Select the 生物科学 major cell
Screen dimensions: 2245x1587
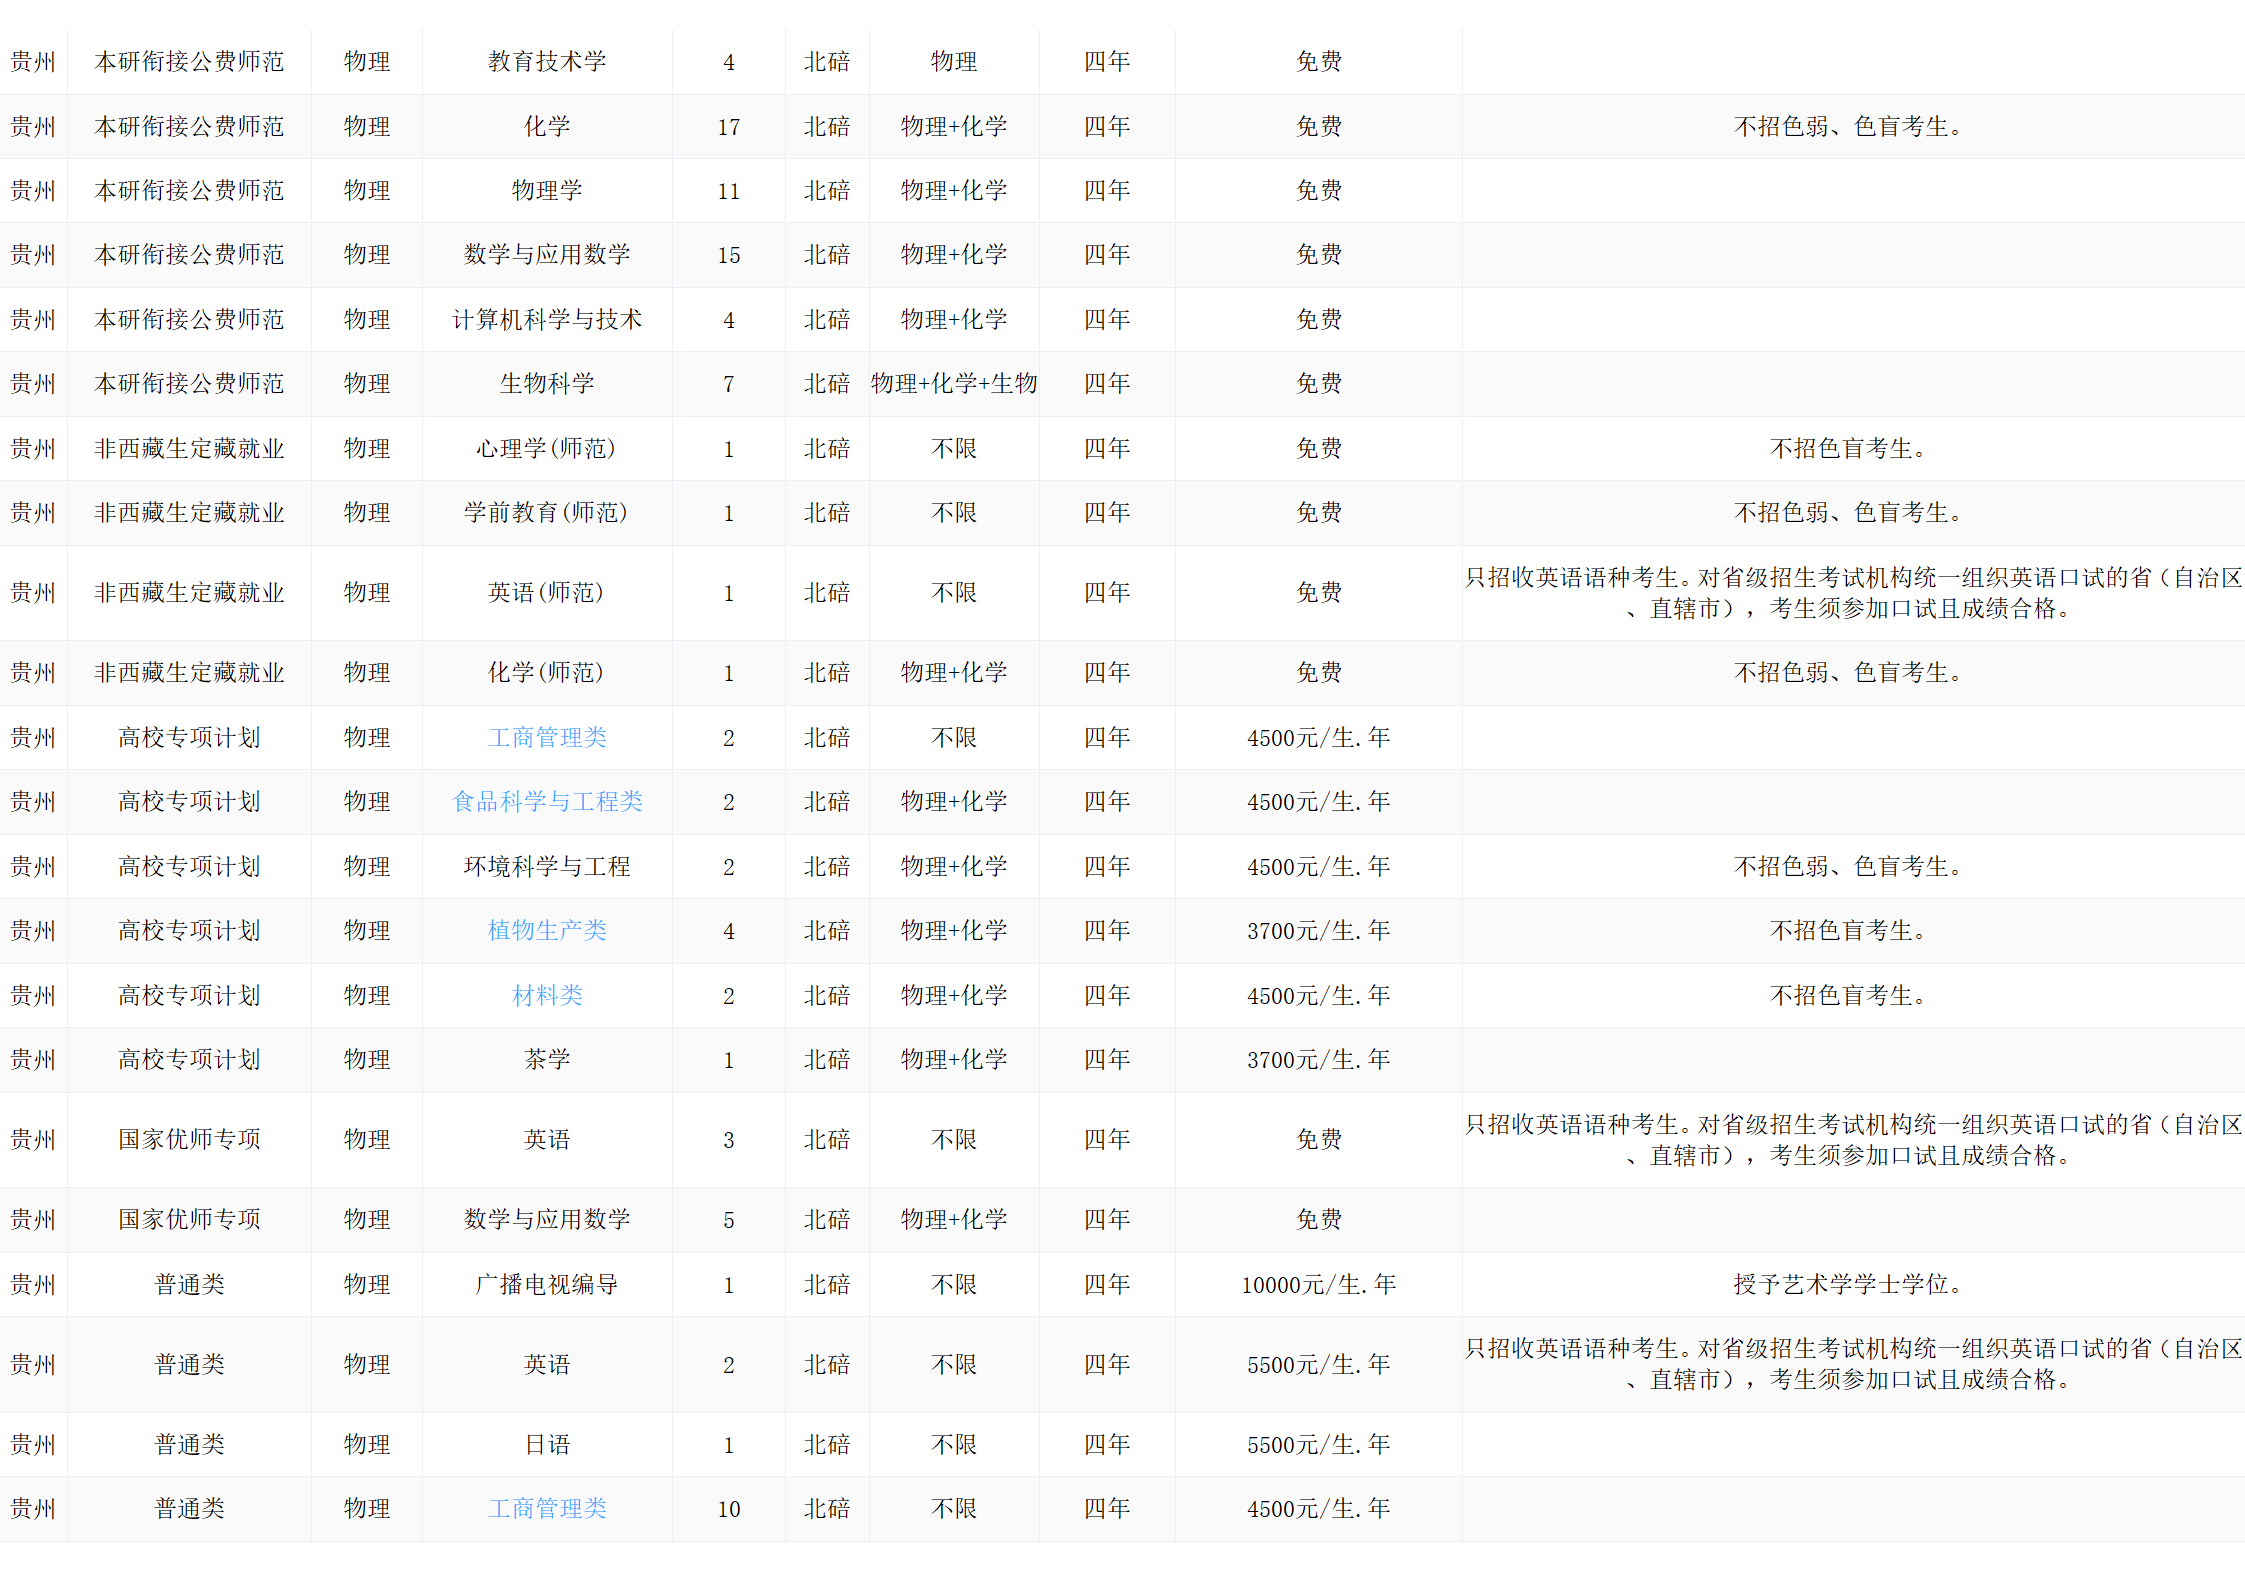[547, 384]
